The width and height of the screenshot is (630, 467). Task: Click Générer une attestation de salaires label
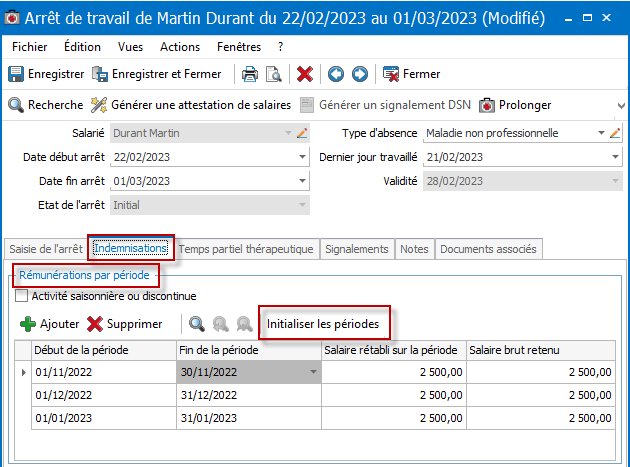pos(201,105)
